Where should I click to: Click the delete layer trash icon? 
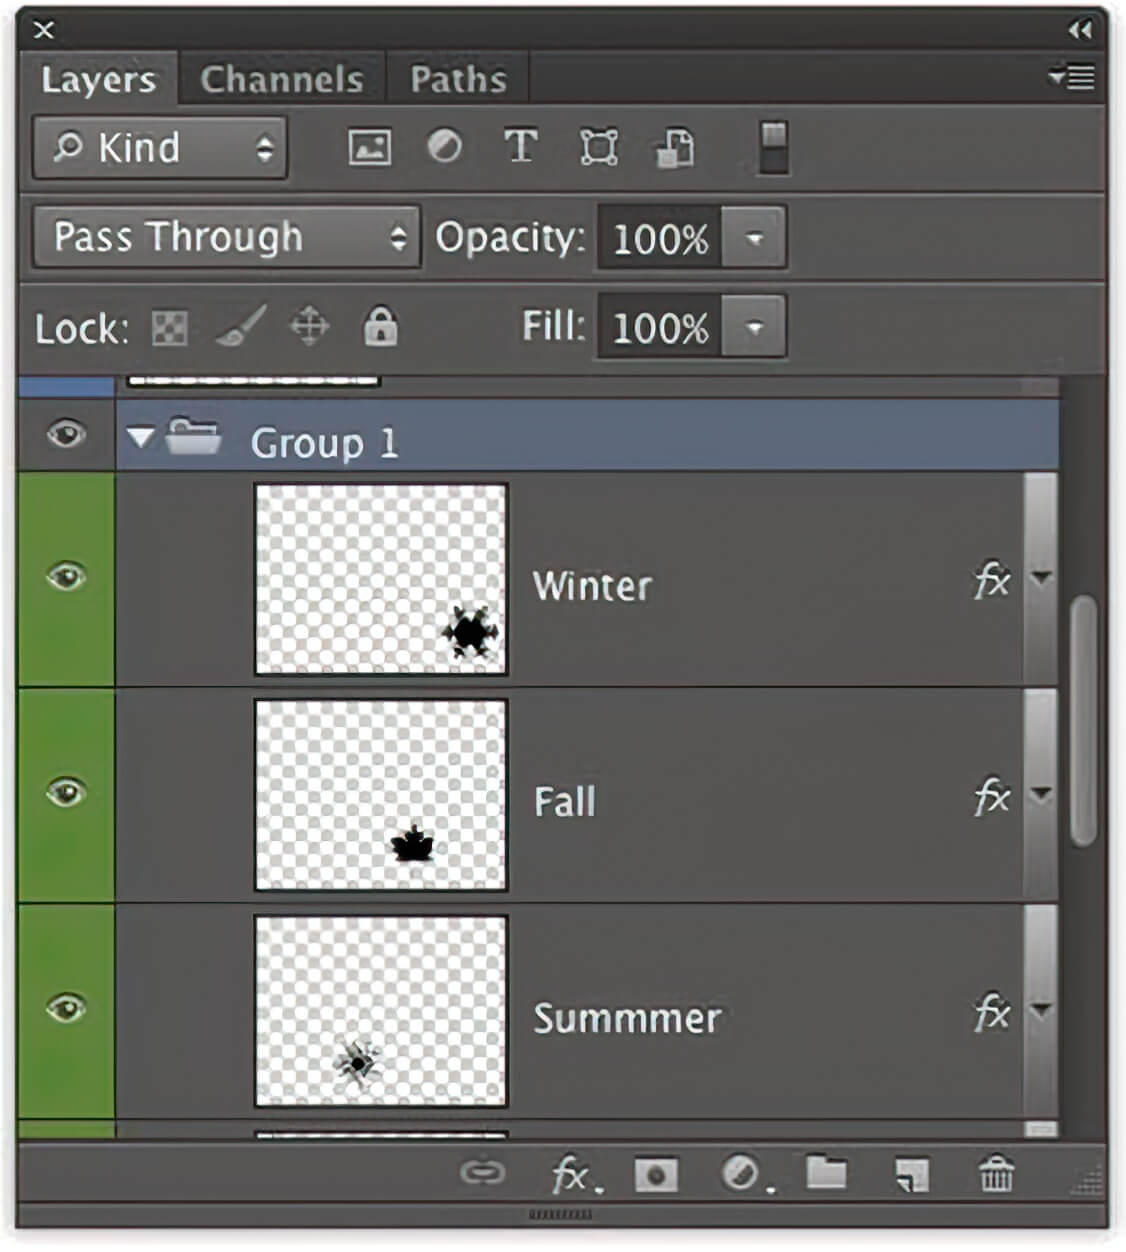coord(996,1174)
